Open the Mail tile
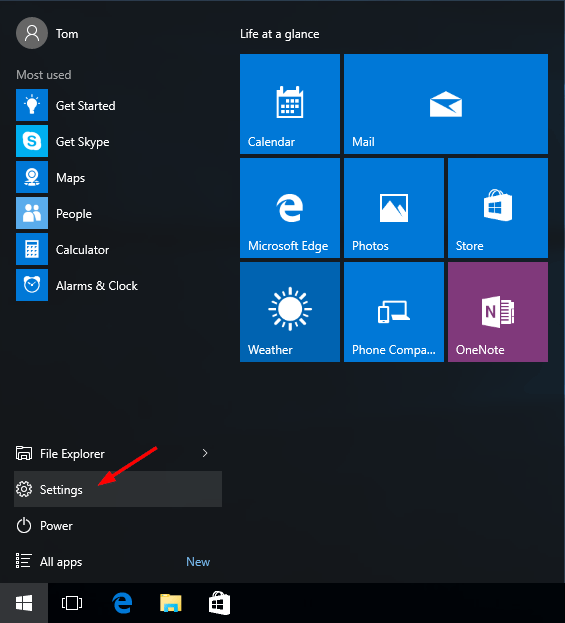Screen dimensions: 565x623 [446, 104]
